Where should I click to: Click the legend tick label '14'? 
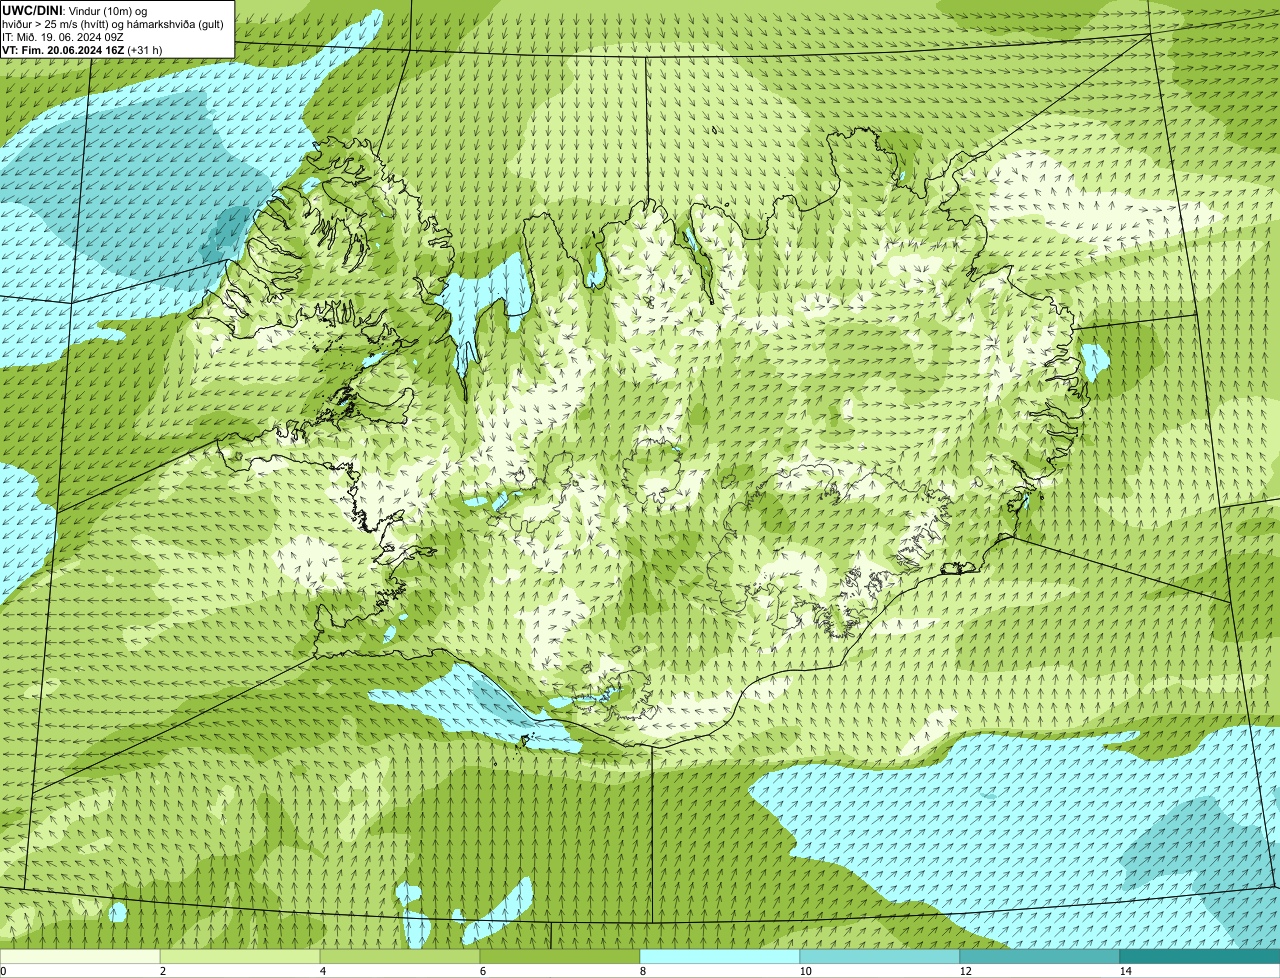pos(1125,971)
